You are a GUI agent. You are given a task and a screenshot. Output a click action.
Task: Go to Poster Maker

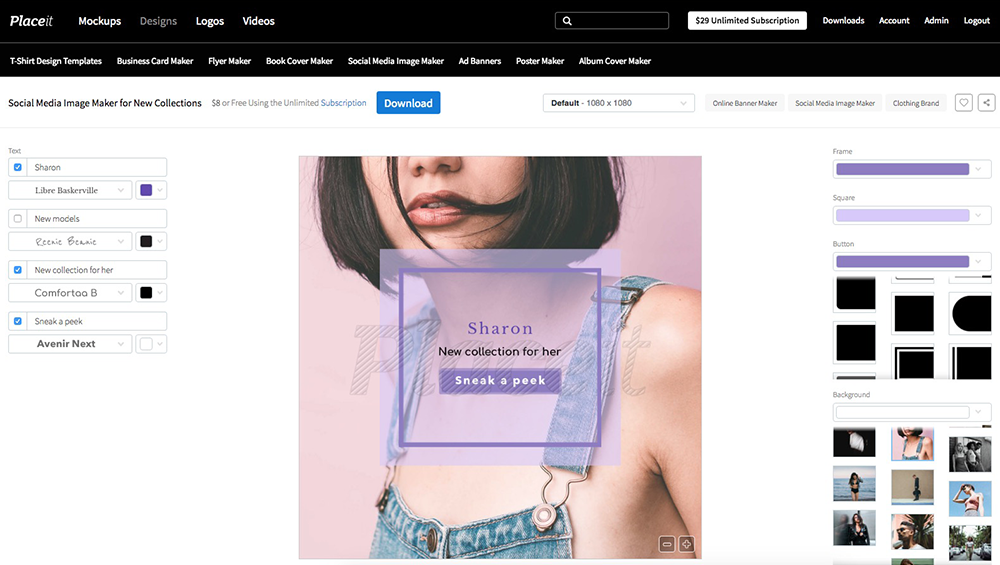(x=540, y=61)
